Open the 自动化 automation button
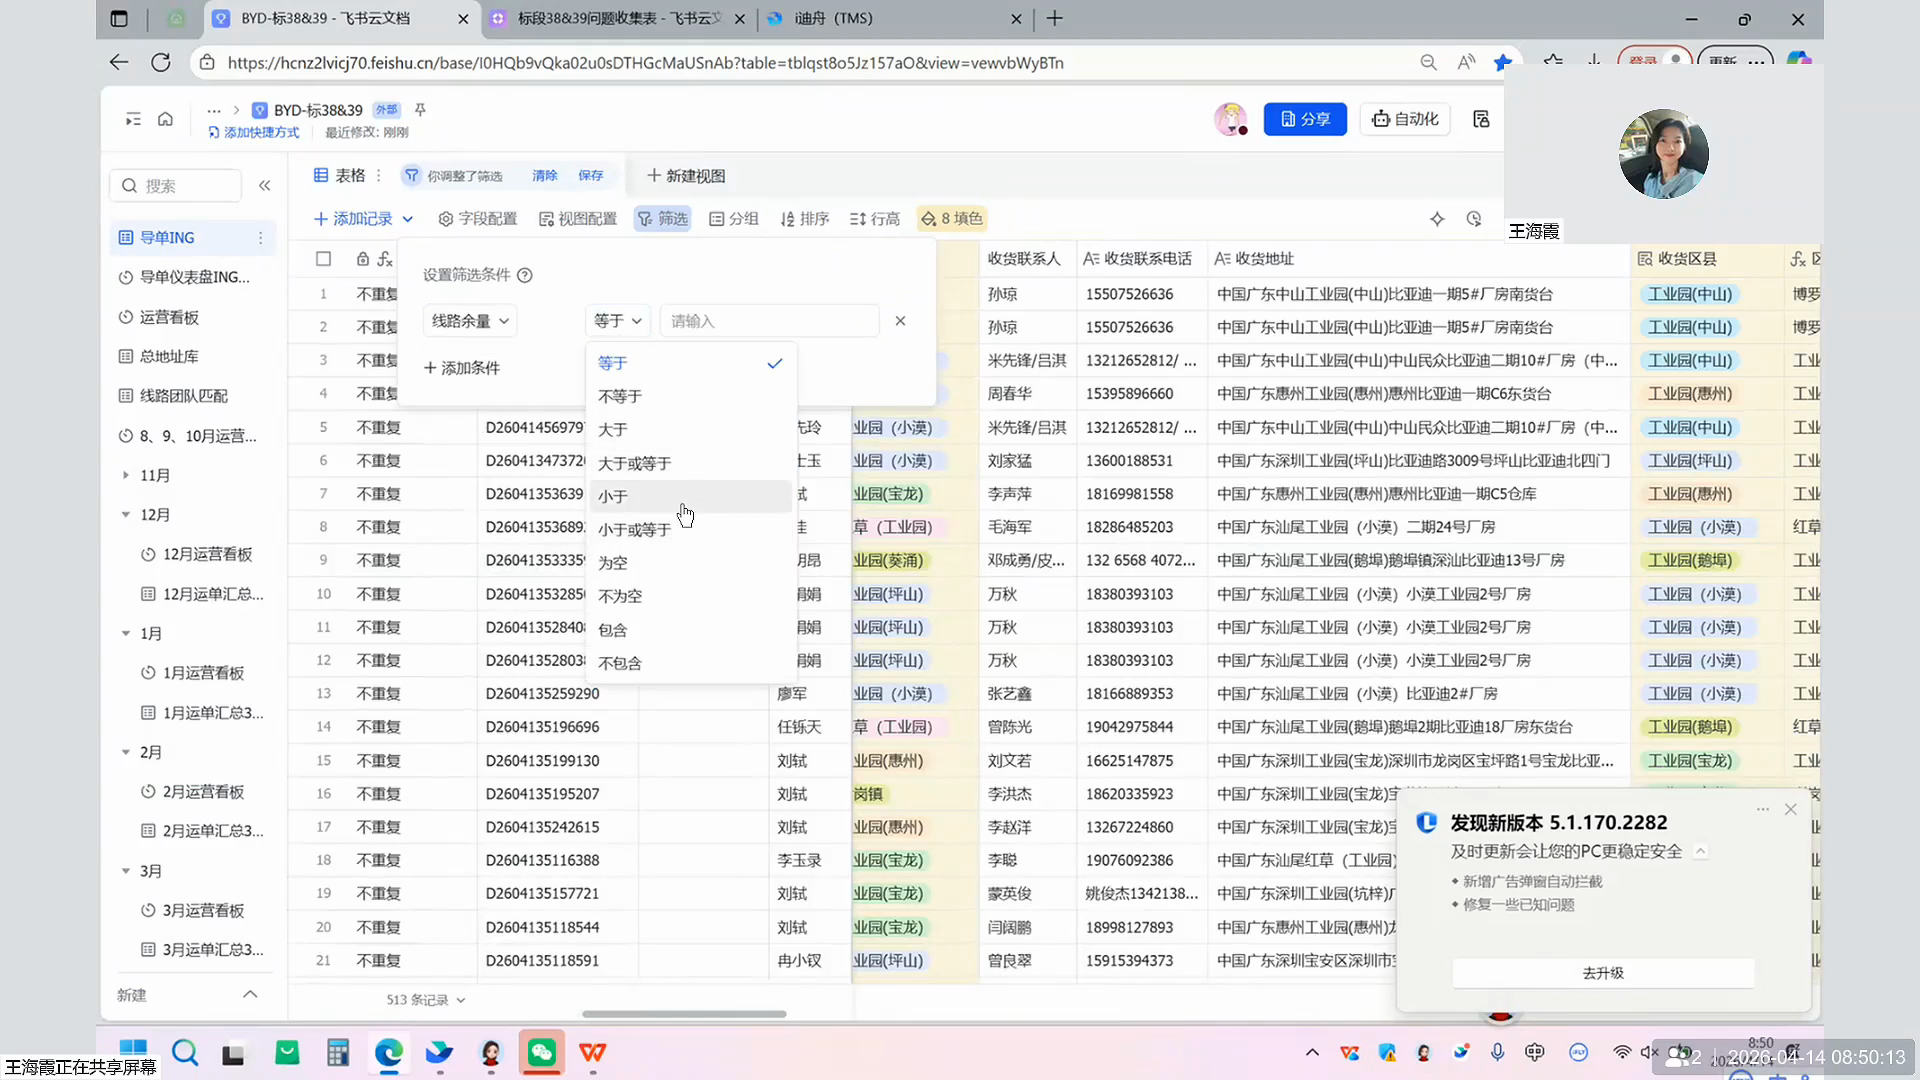1920x1080 pixels. pyautogui.click(x=1405, y=119)
